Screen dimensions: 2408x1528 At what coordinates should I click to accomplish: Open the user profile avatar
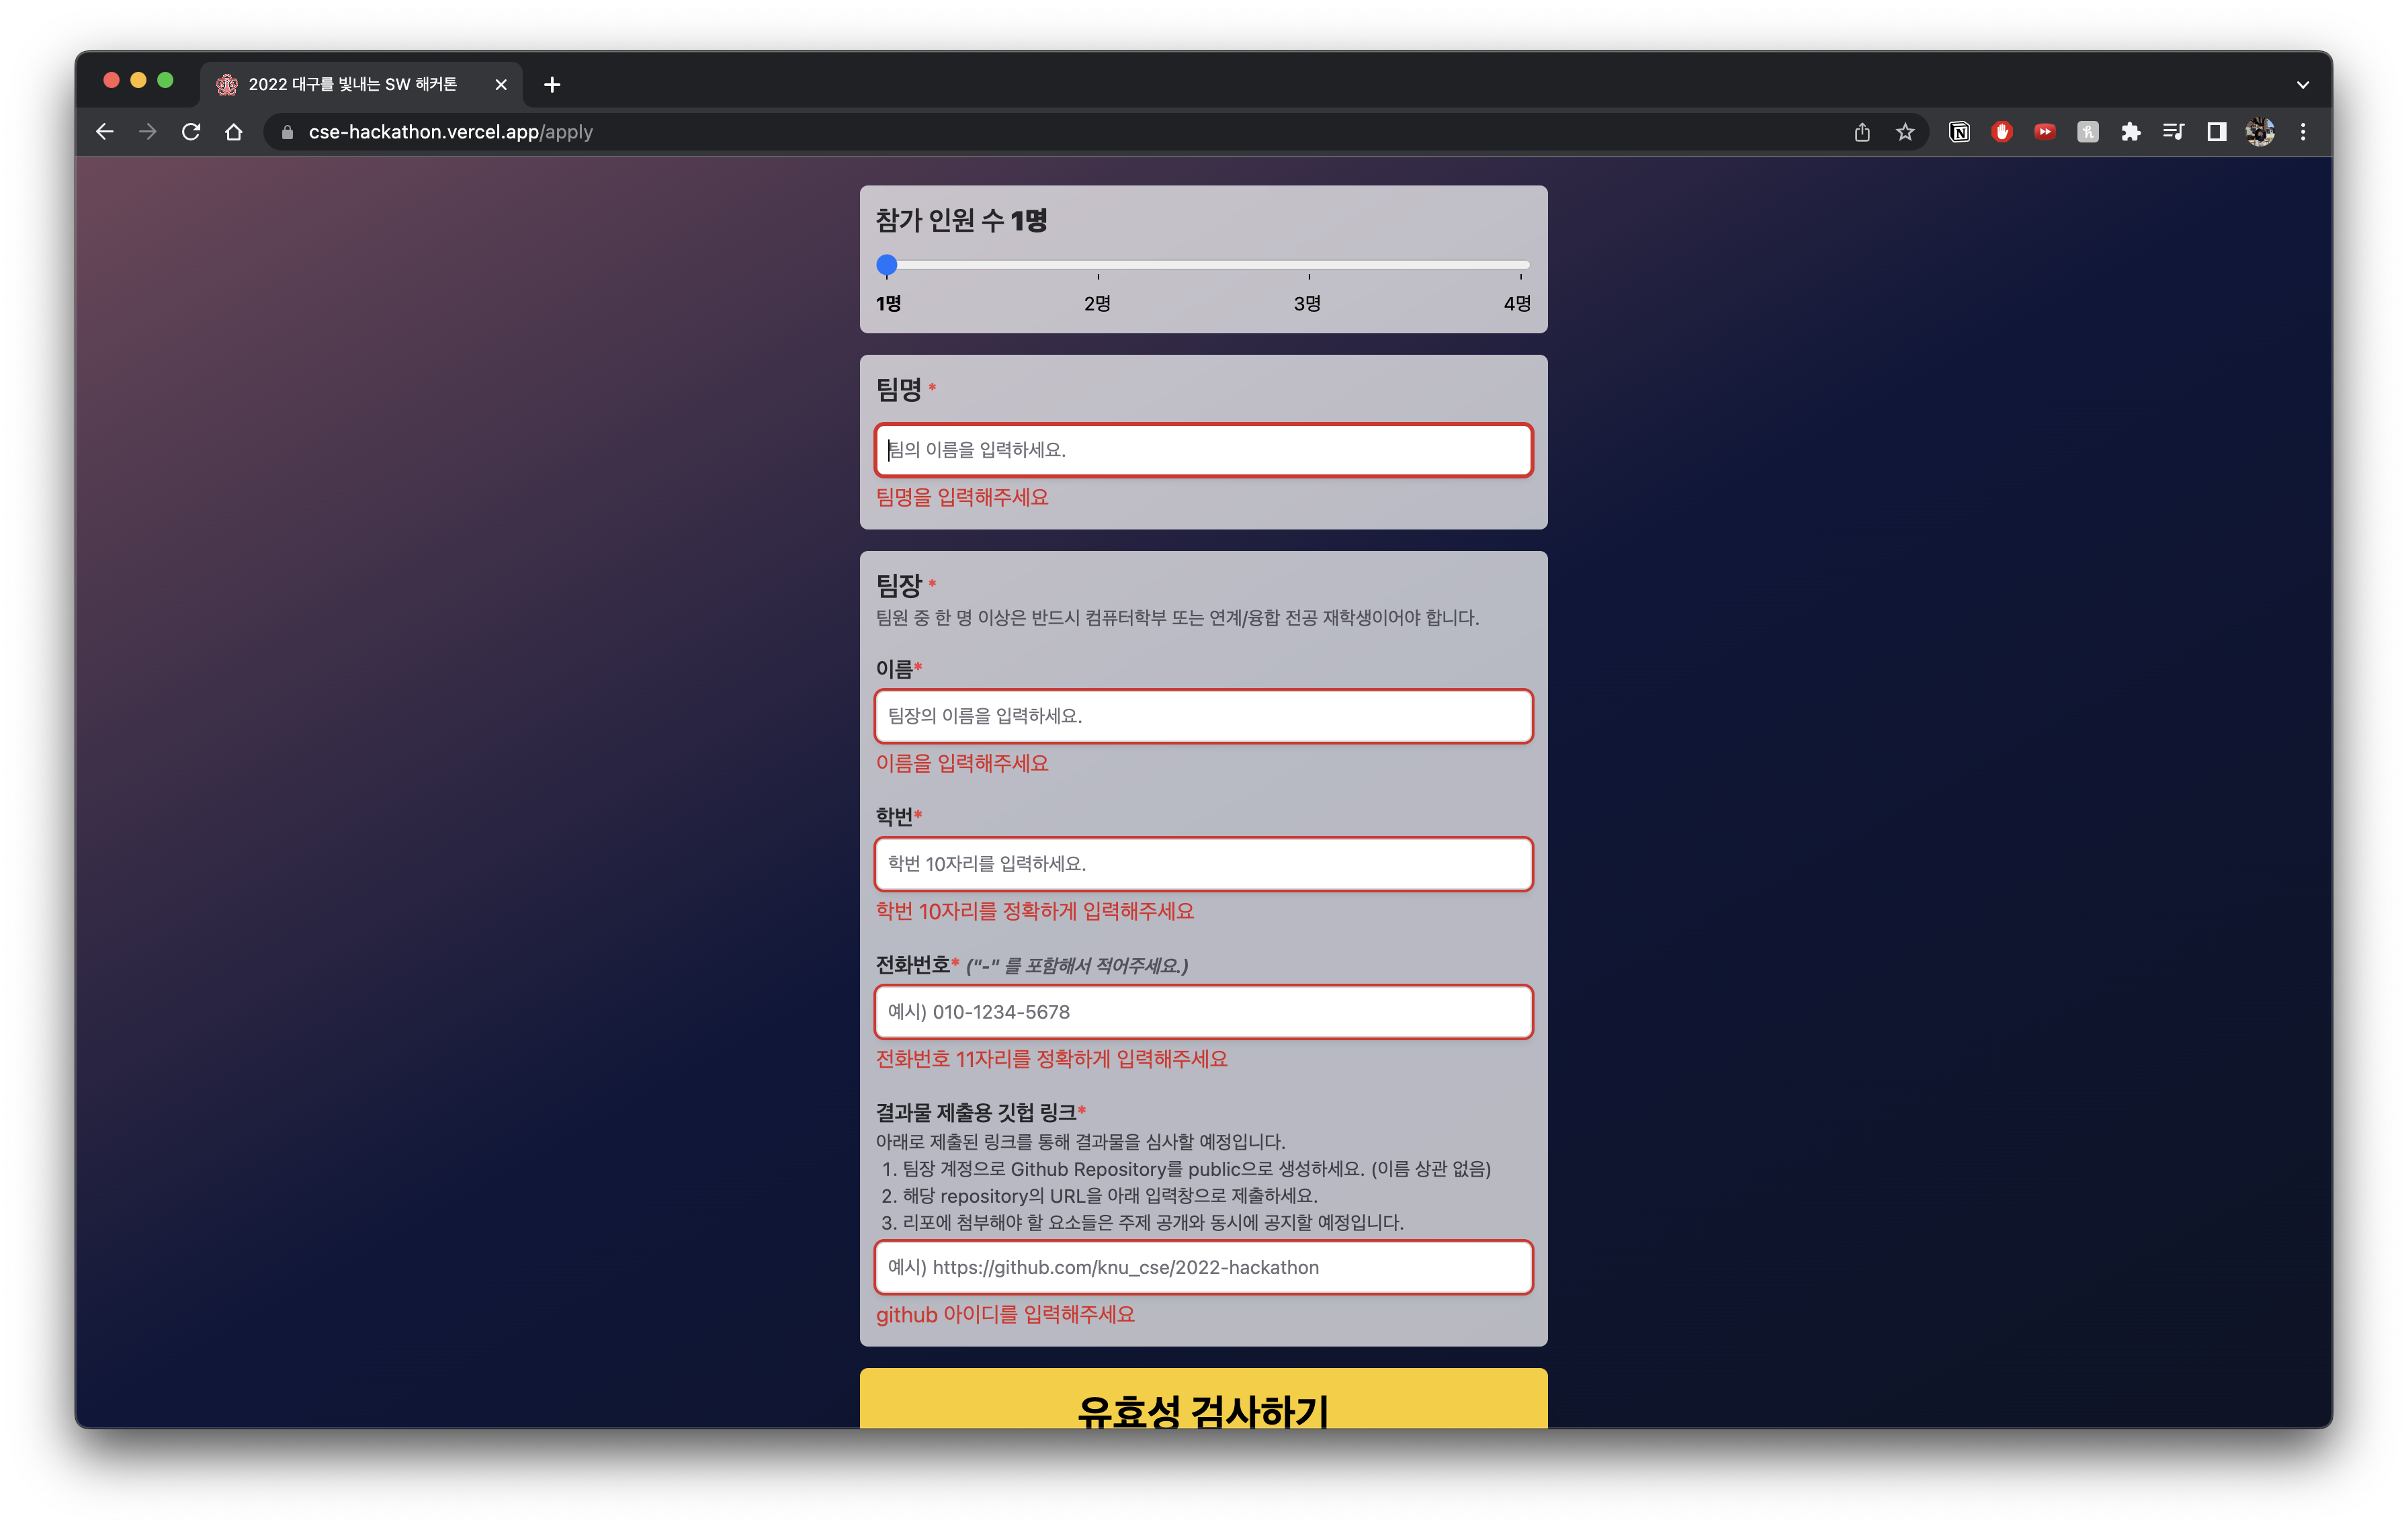pyautogui.click(x=2260, y=132)
